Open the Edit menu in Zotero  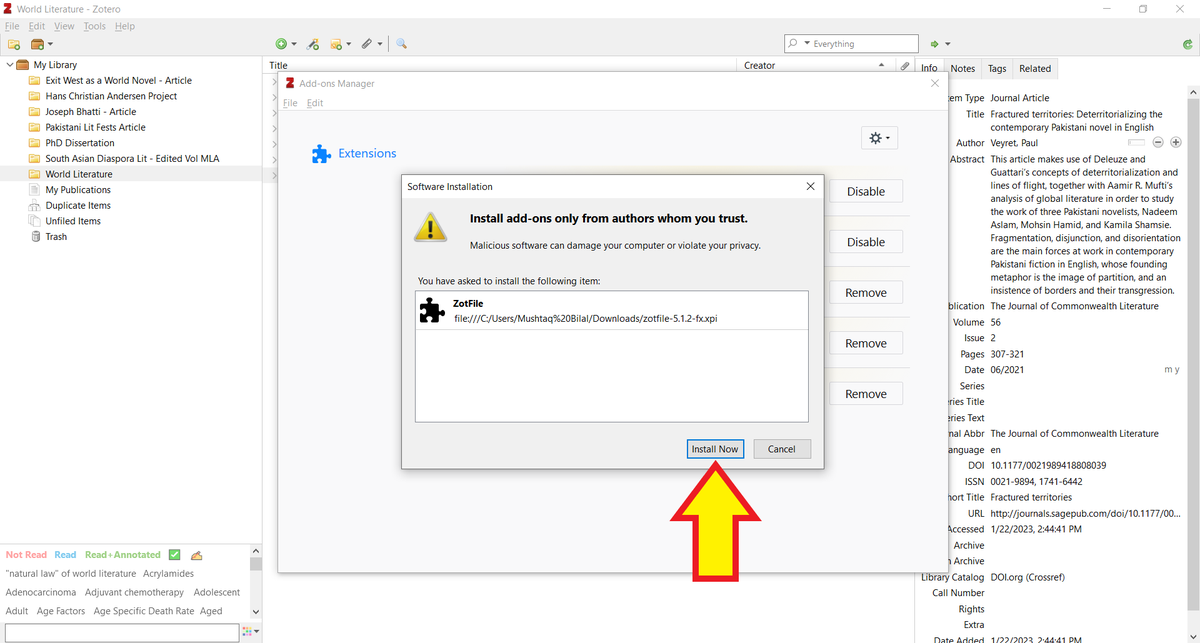[37, 26]
